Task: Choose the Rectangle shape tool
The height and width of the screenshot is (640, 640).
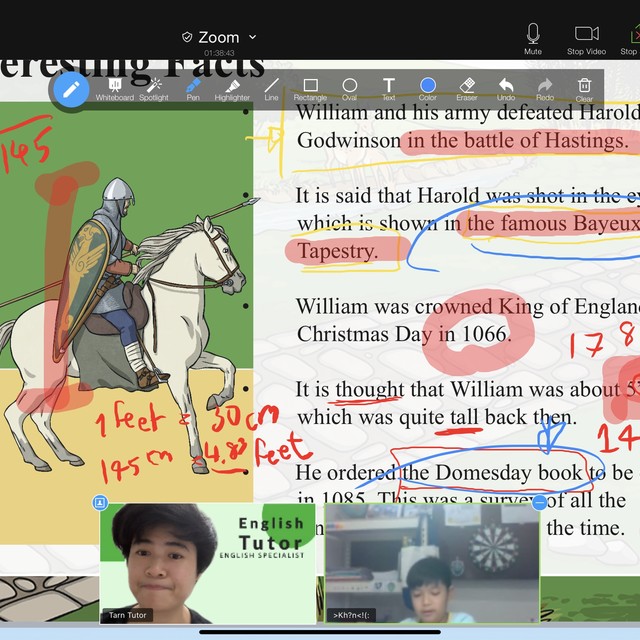Action: coord(310,89)
